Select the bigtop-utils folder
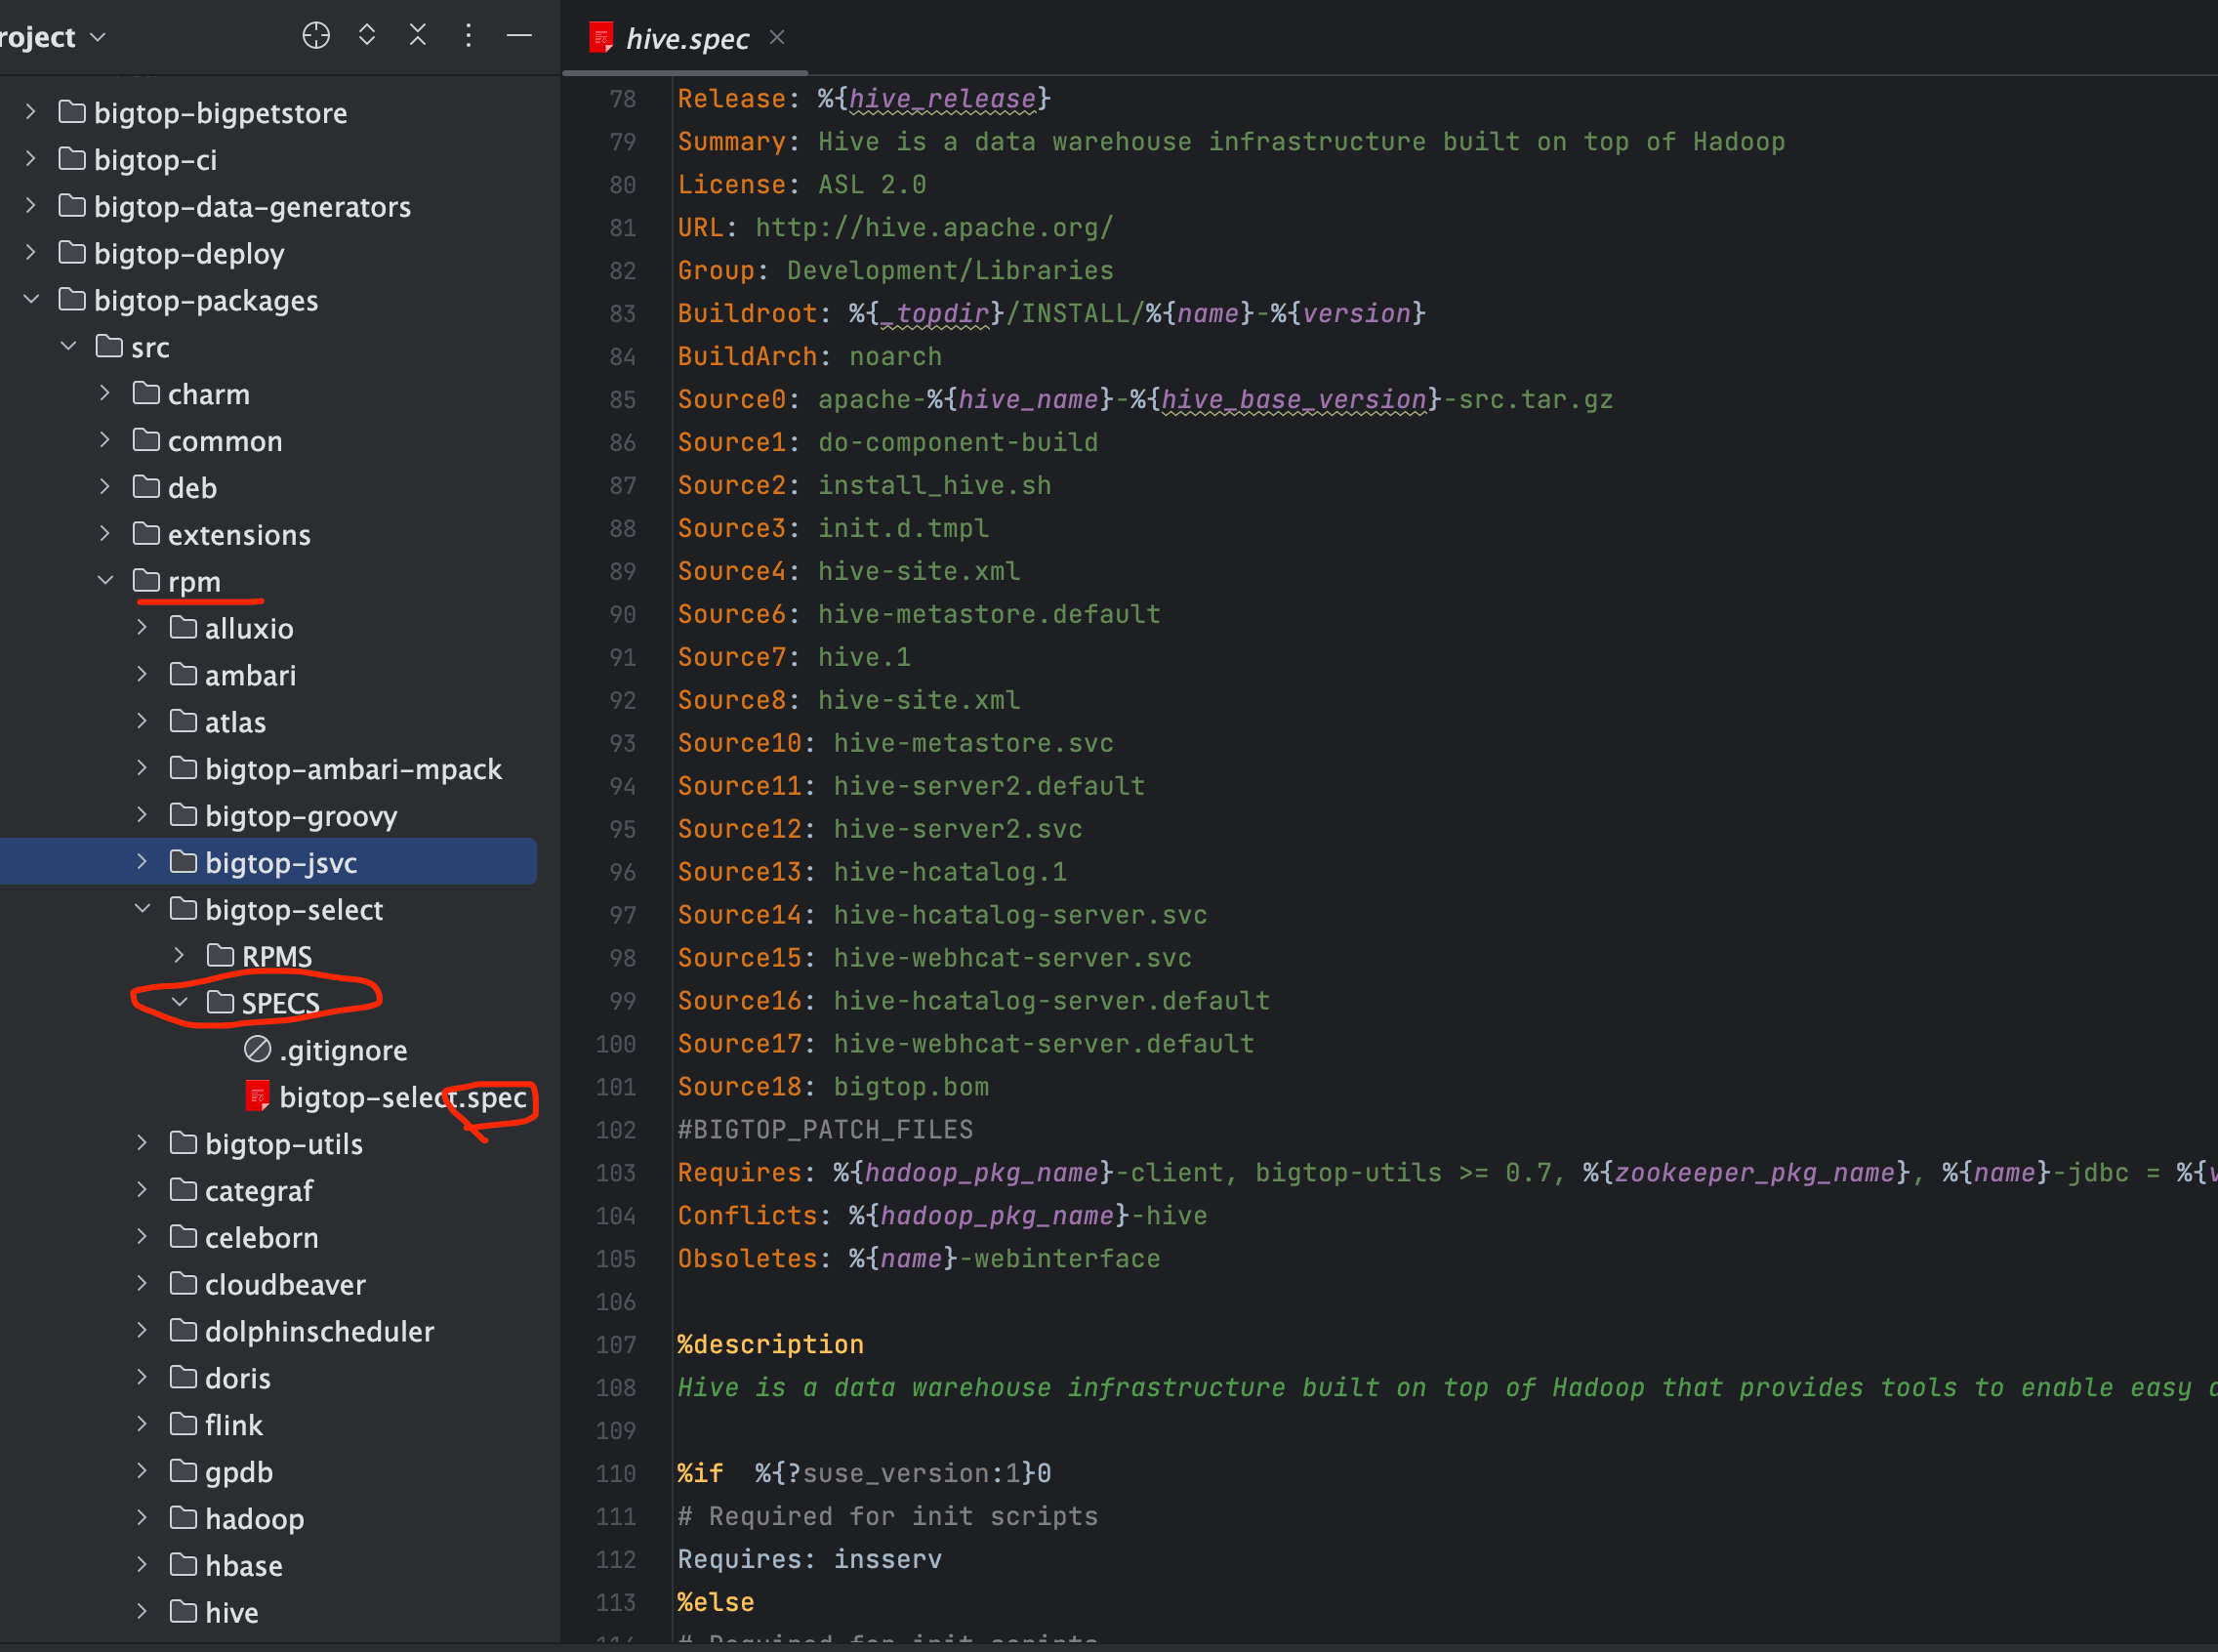This screenshot has width=2218, height=1652. (x=284, y=1144)
